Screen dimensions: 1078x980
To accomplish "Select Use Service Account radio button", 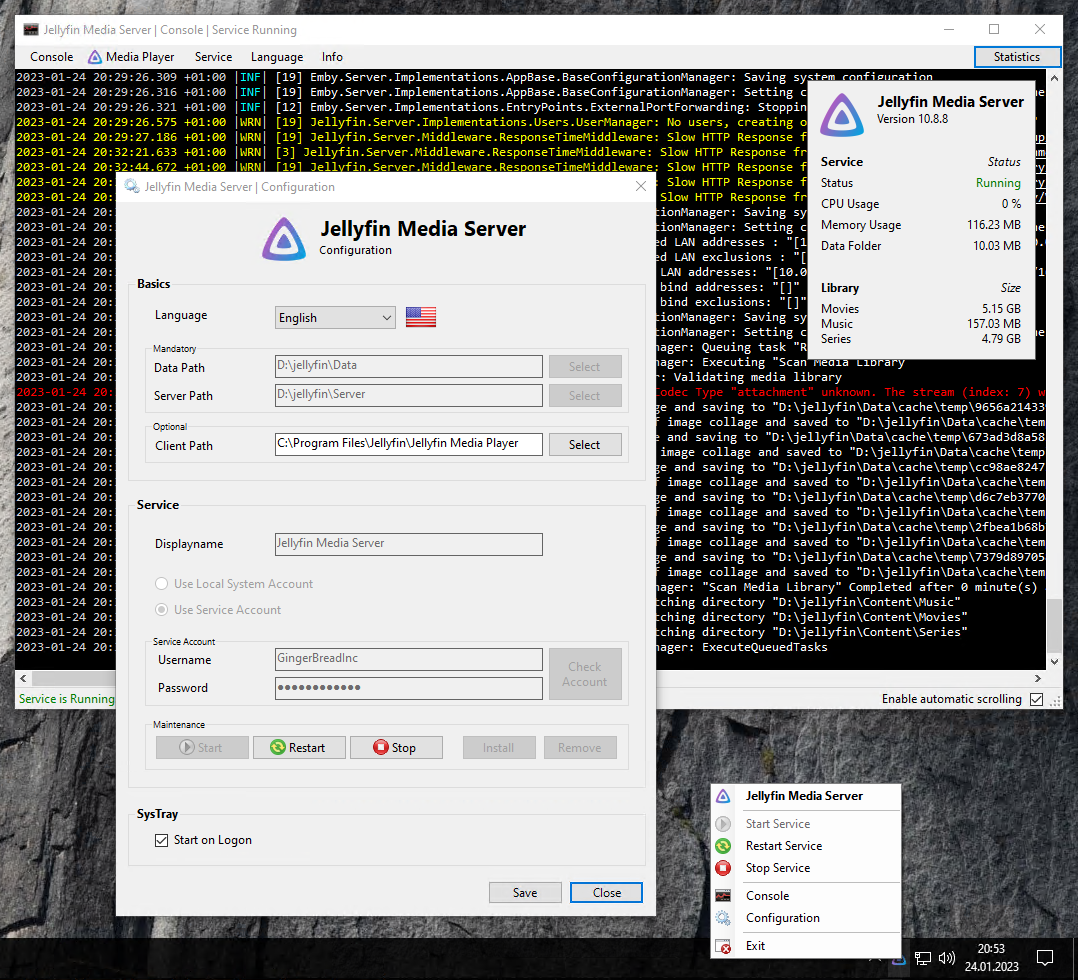I will point(162,609).
